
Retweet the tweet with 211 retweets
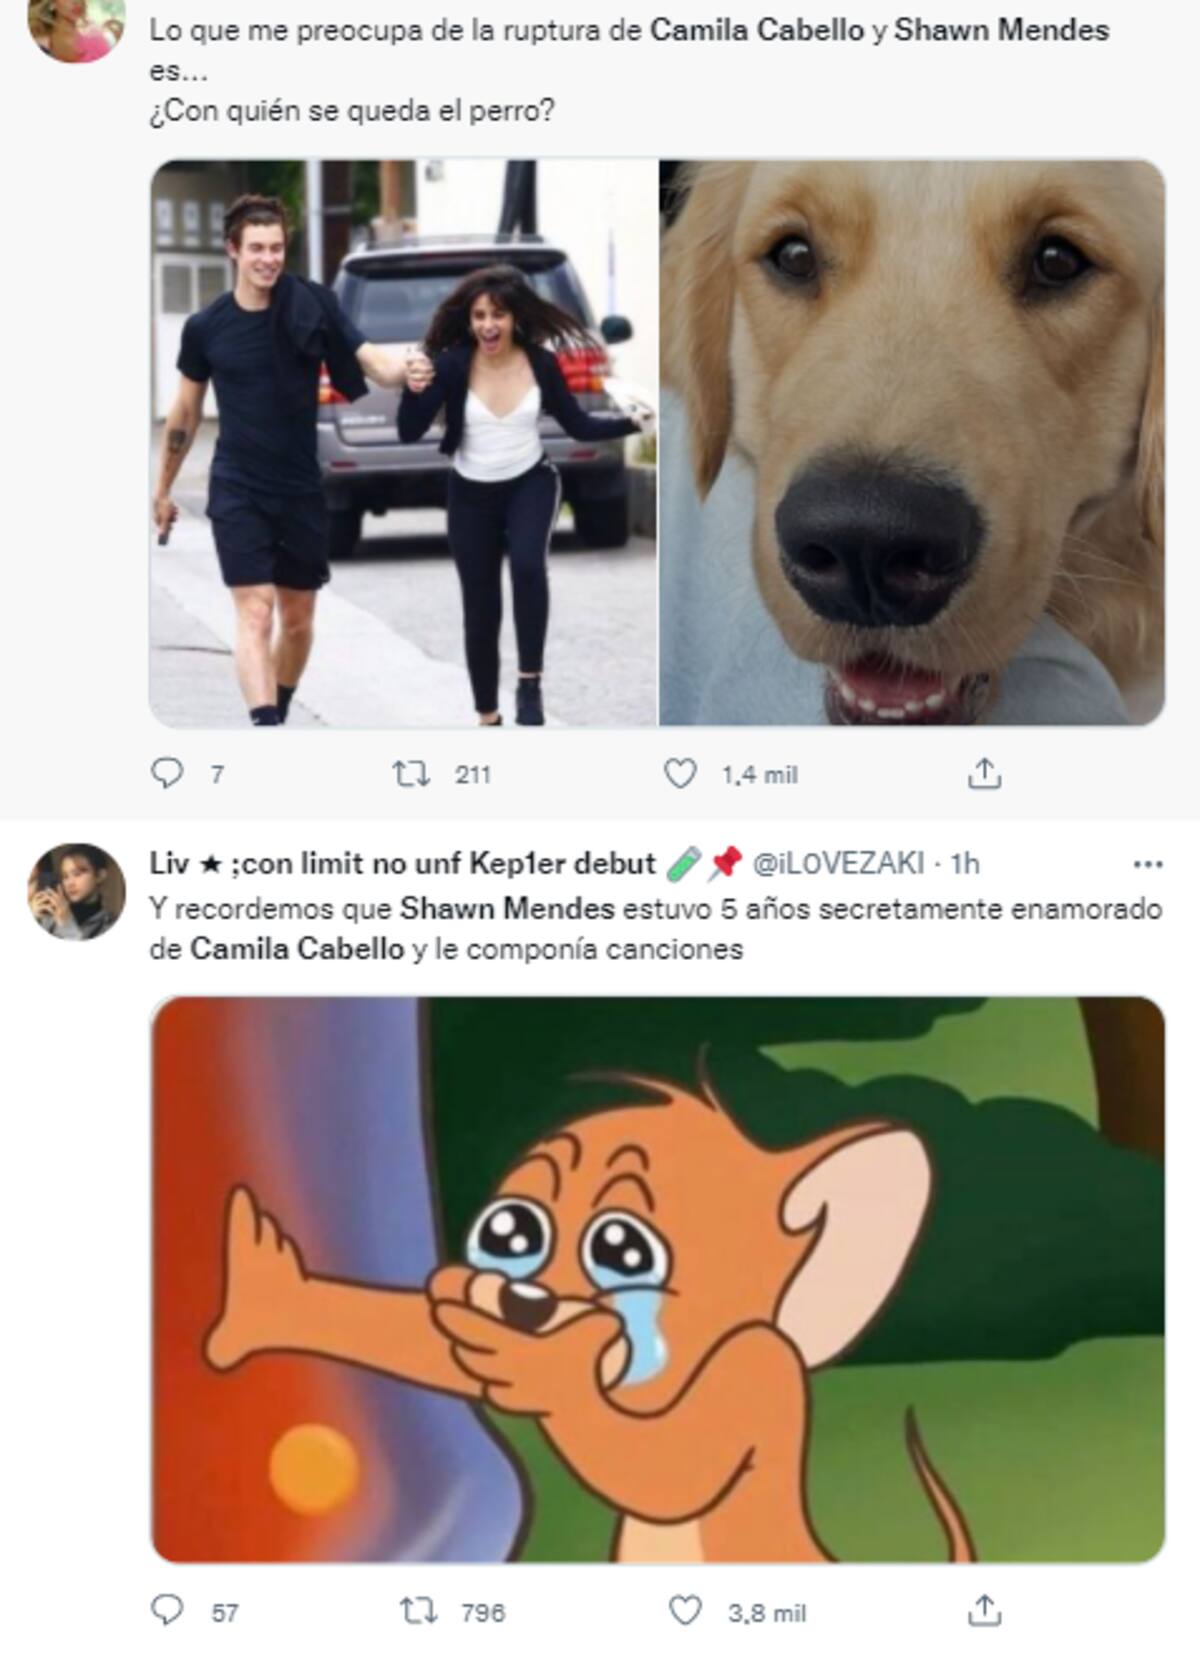408,774
